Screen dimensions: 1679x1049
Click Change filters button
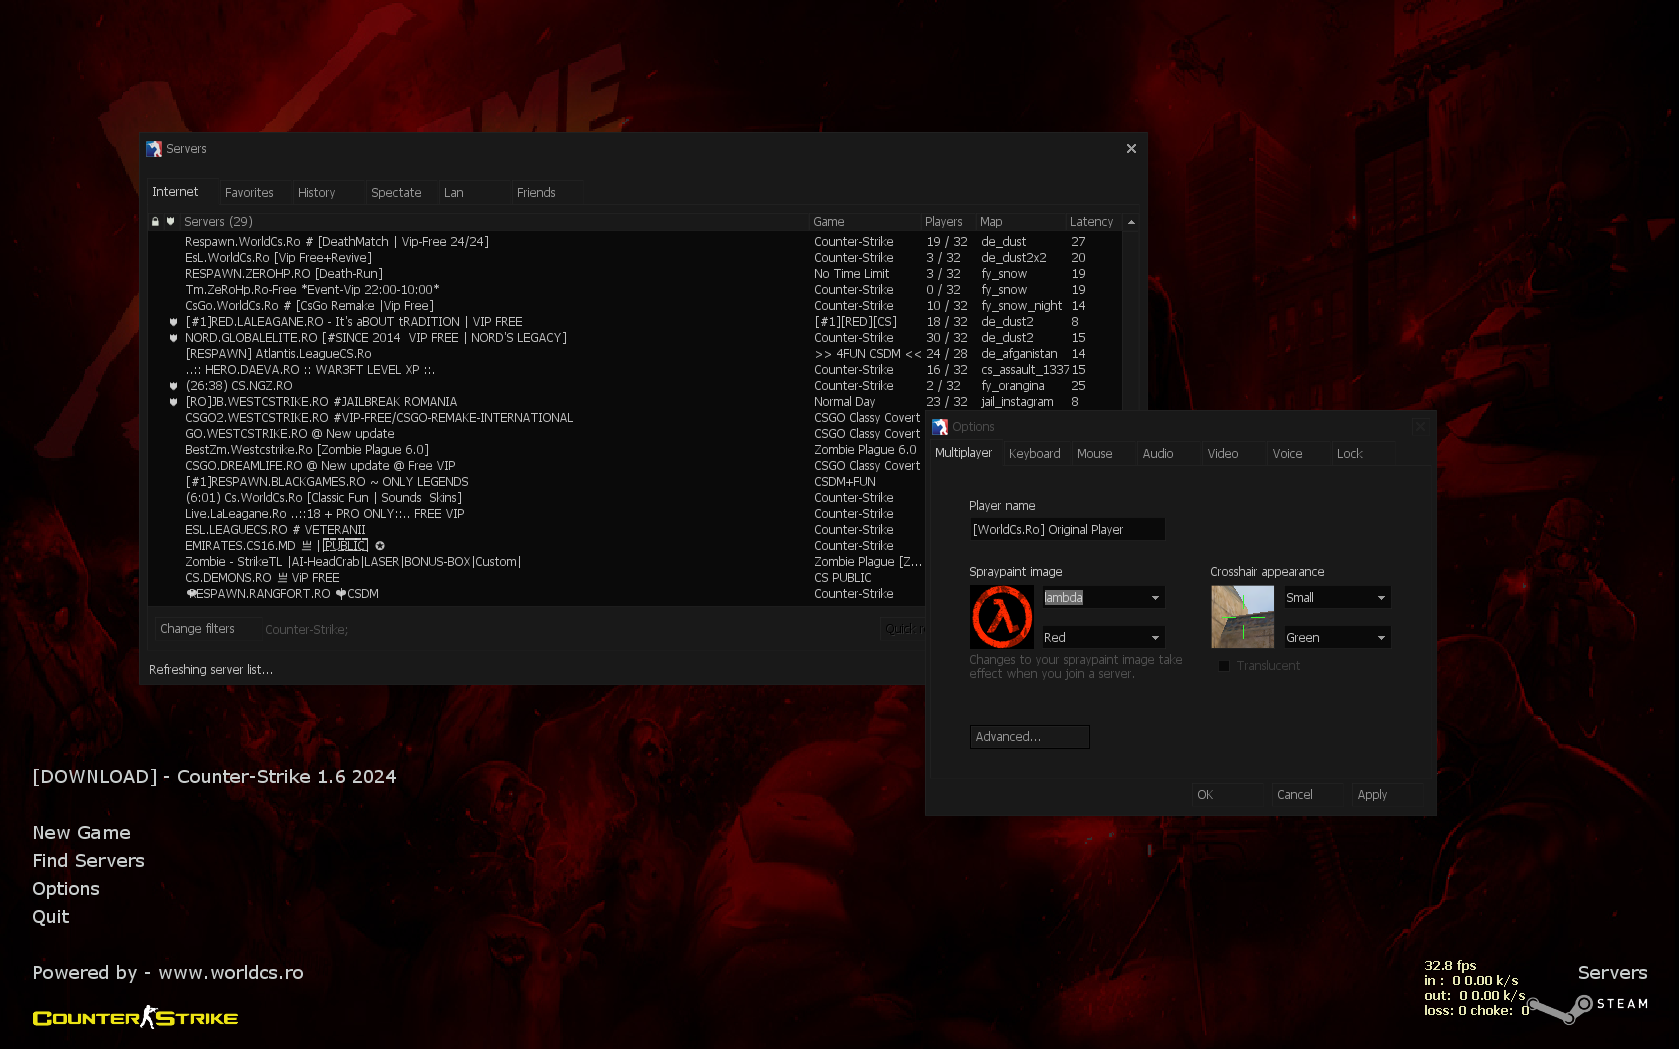tap(198, 629)
